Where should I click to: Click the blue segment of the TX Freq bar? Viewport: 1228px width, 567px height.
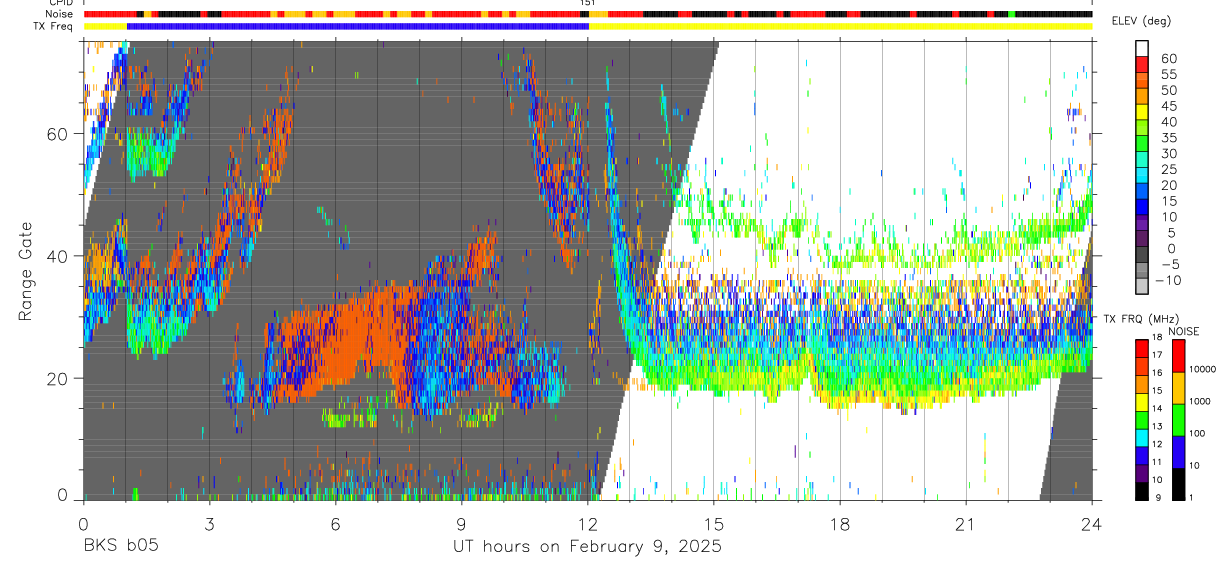pyautogui.click(x=358, y=26)
